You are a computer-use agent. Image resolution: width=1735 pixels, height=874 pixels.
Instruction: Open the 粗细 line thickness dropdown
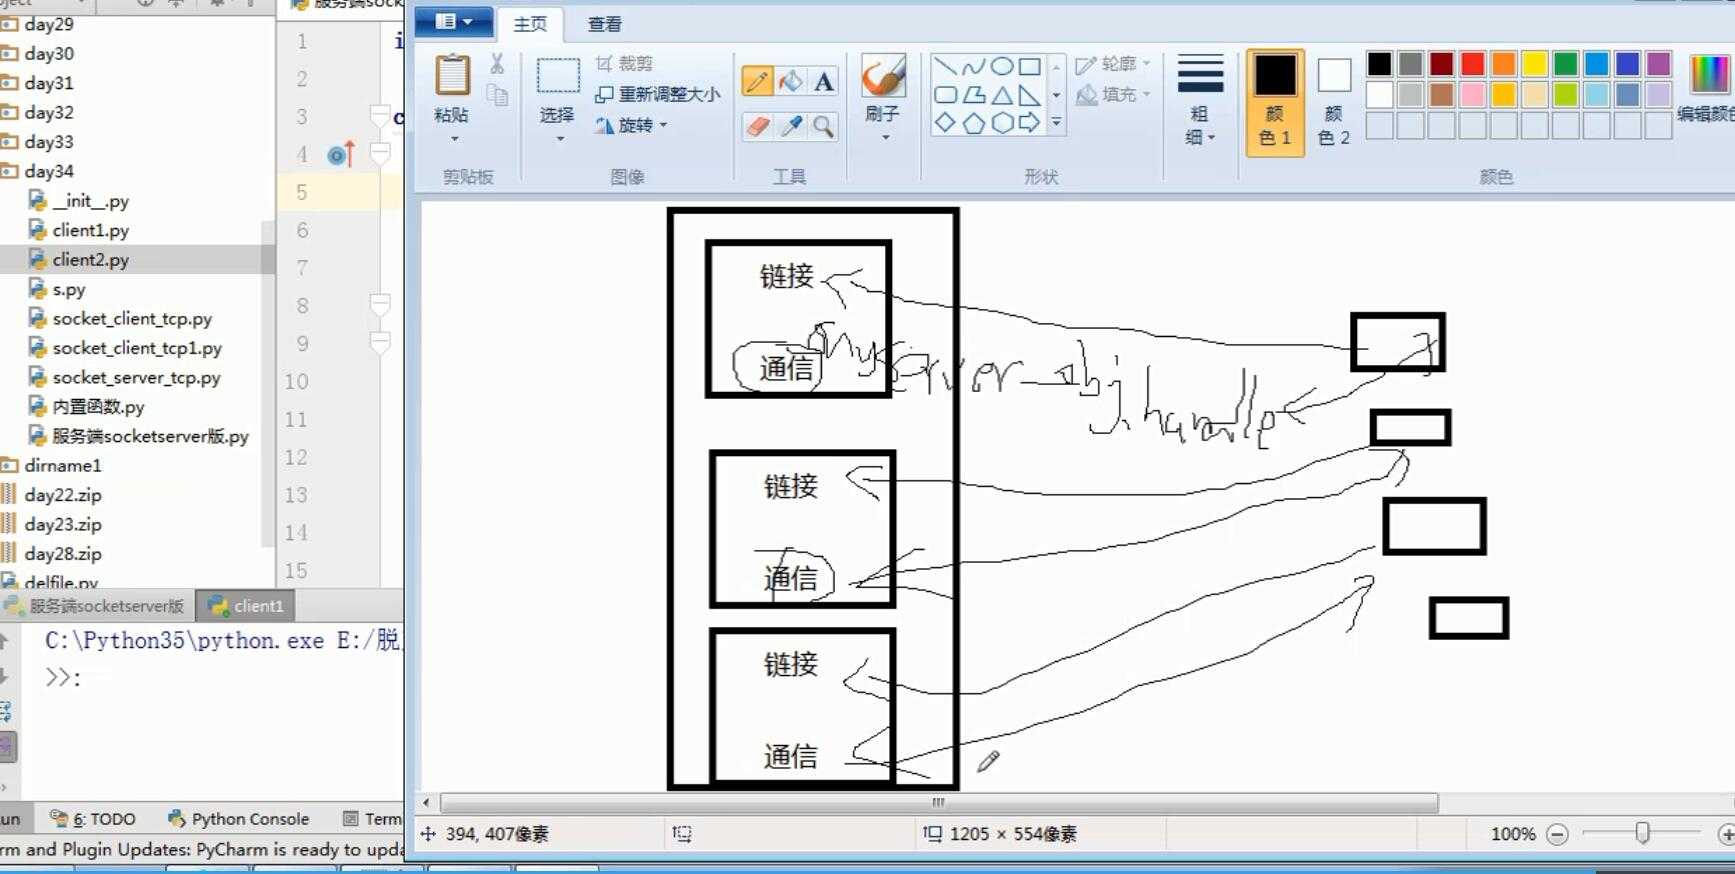pos(1200,100)
